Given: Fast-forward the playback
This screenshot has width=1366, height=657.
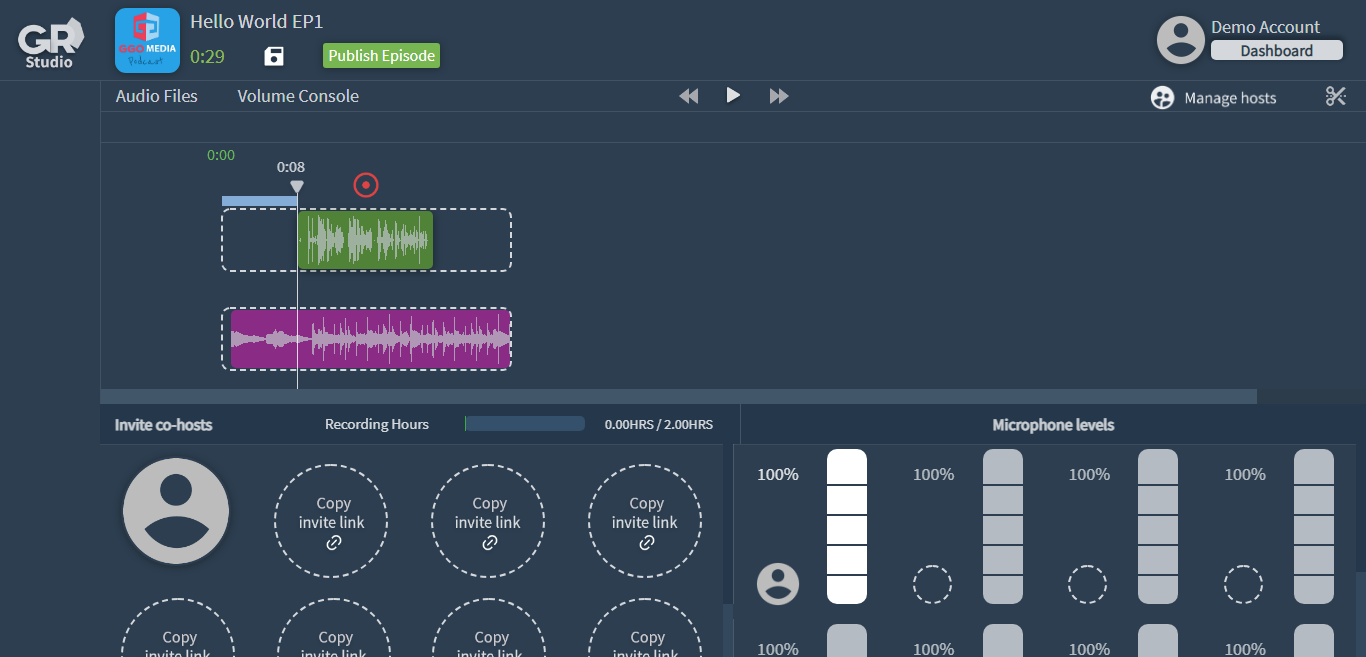Looking at the screenshot, I should [779, 95].
